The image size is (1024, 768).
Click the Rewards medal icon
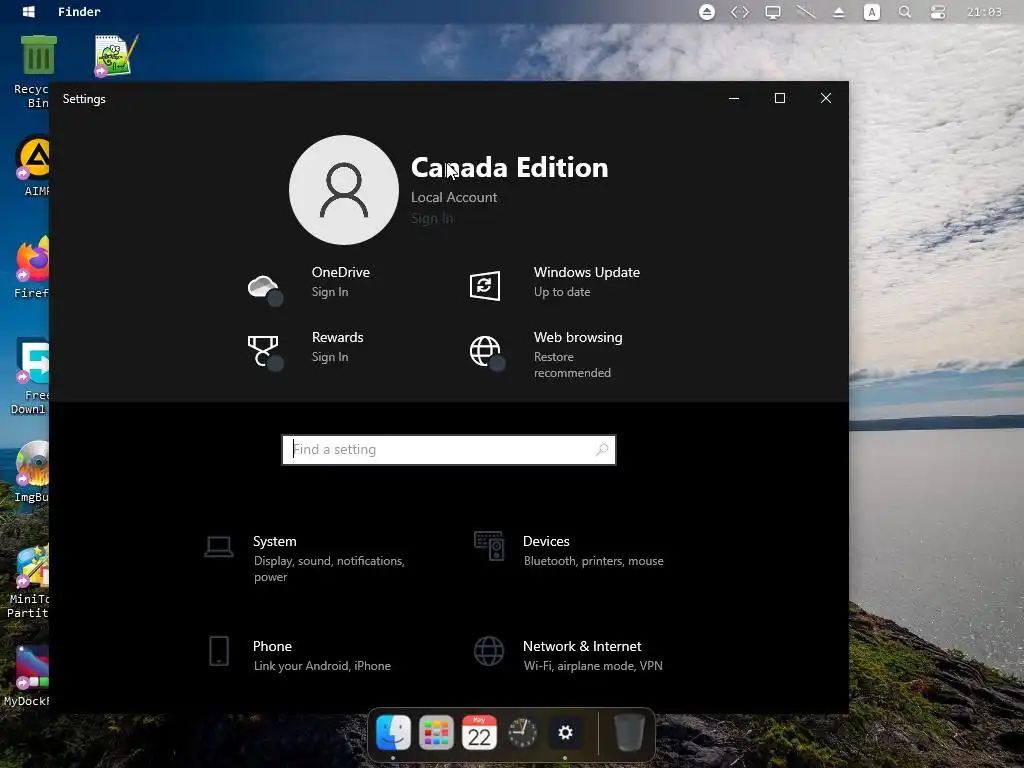tap(264, 351)
